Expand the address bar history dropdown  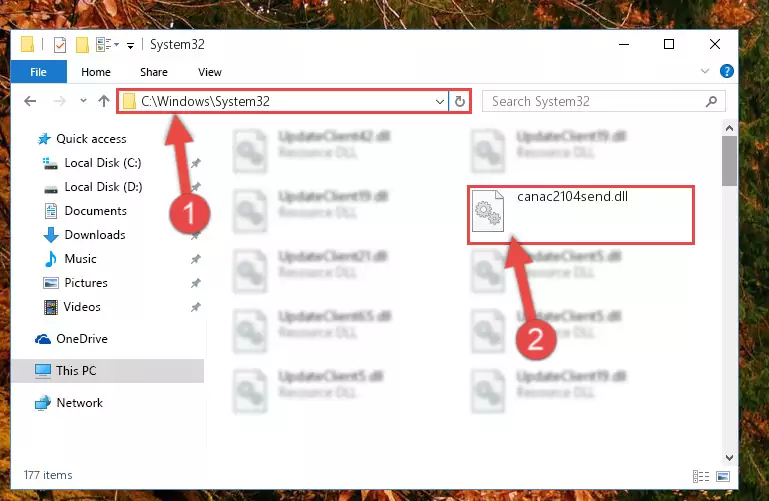(439, 101)
